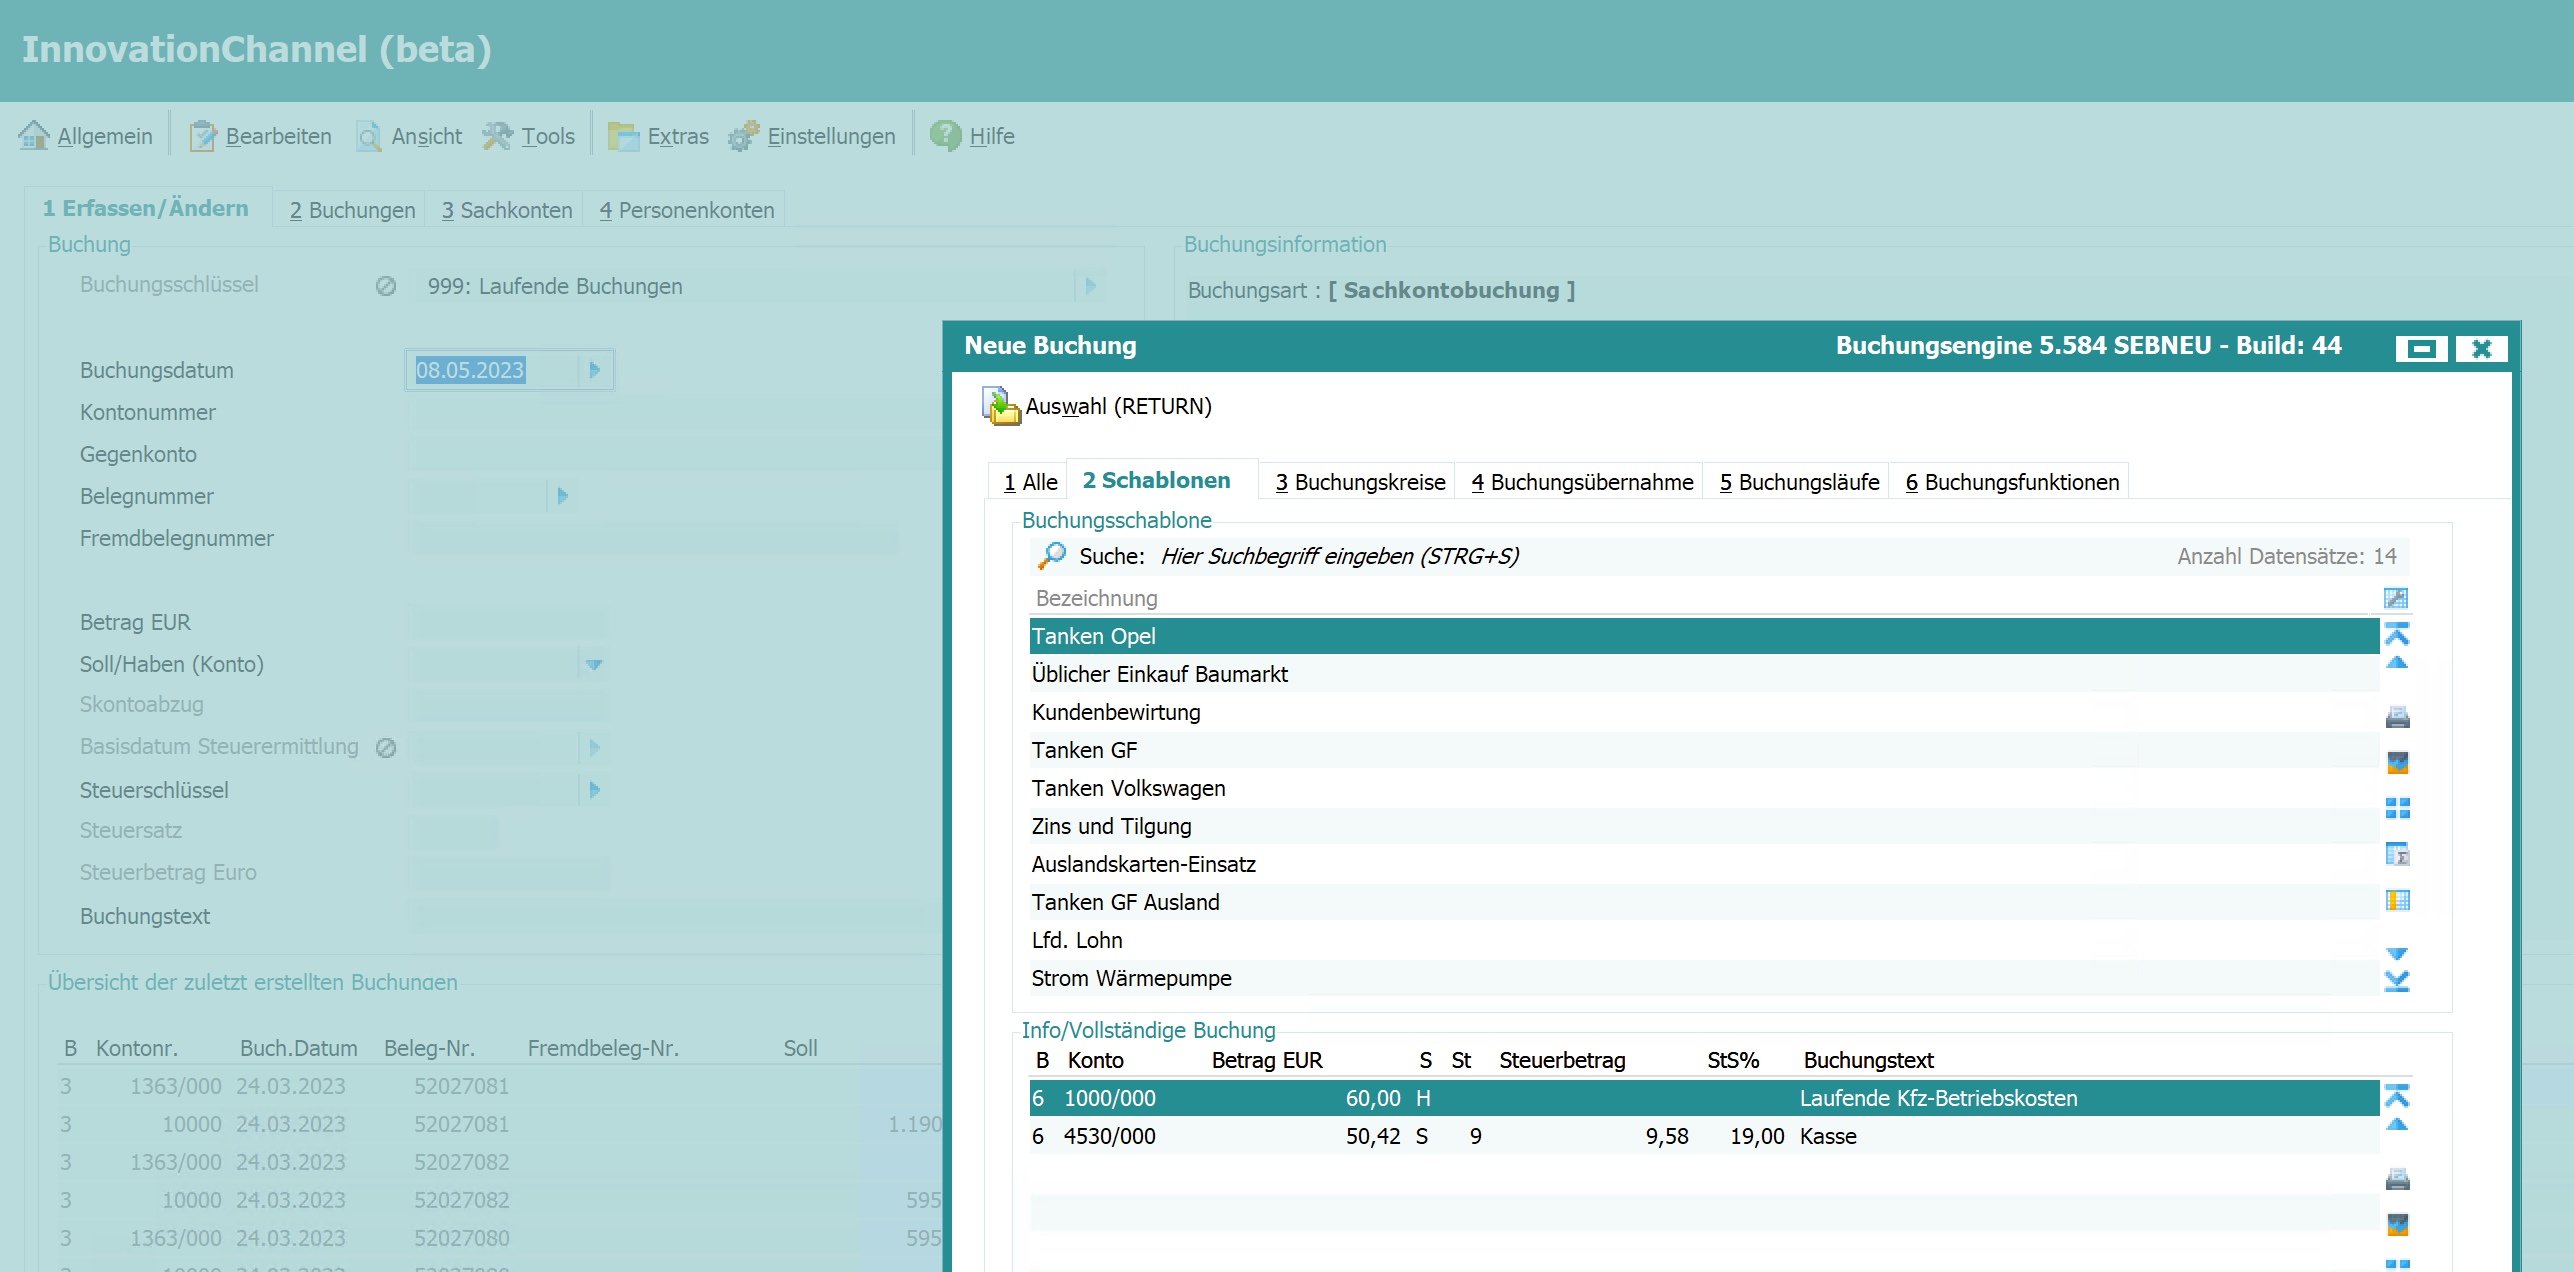The image size is (2574, 1272).
Task: Click the sum table icon
Action: click(x=2397, y=854)
